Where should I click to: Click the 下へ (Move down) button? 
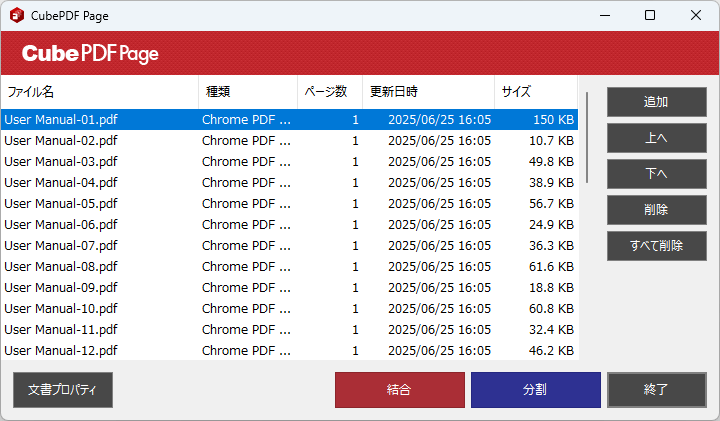coord(656,174)
